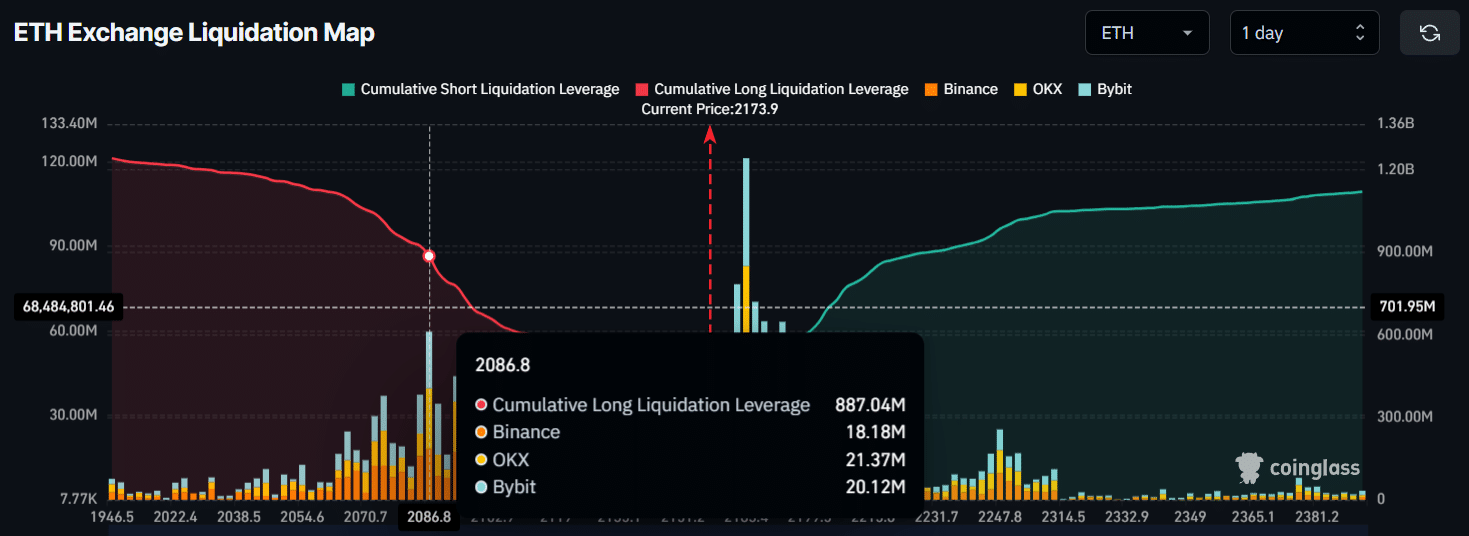The image size is (1469, 536).
Task: Expand the 1 day timeframe dropdown
Action: coord(1304,33)
